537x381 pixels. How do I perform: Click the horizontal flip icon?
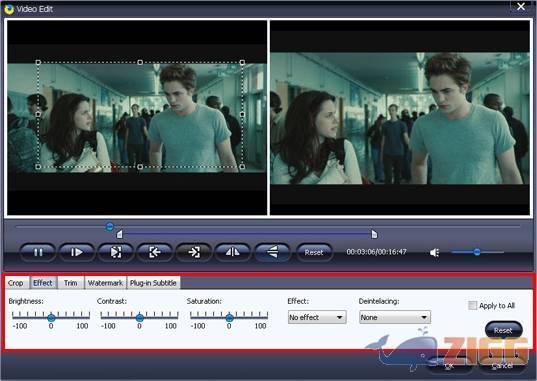(233, 253)
